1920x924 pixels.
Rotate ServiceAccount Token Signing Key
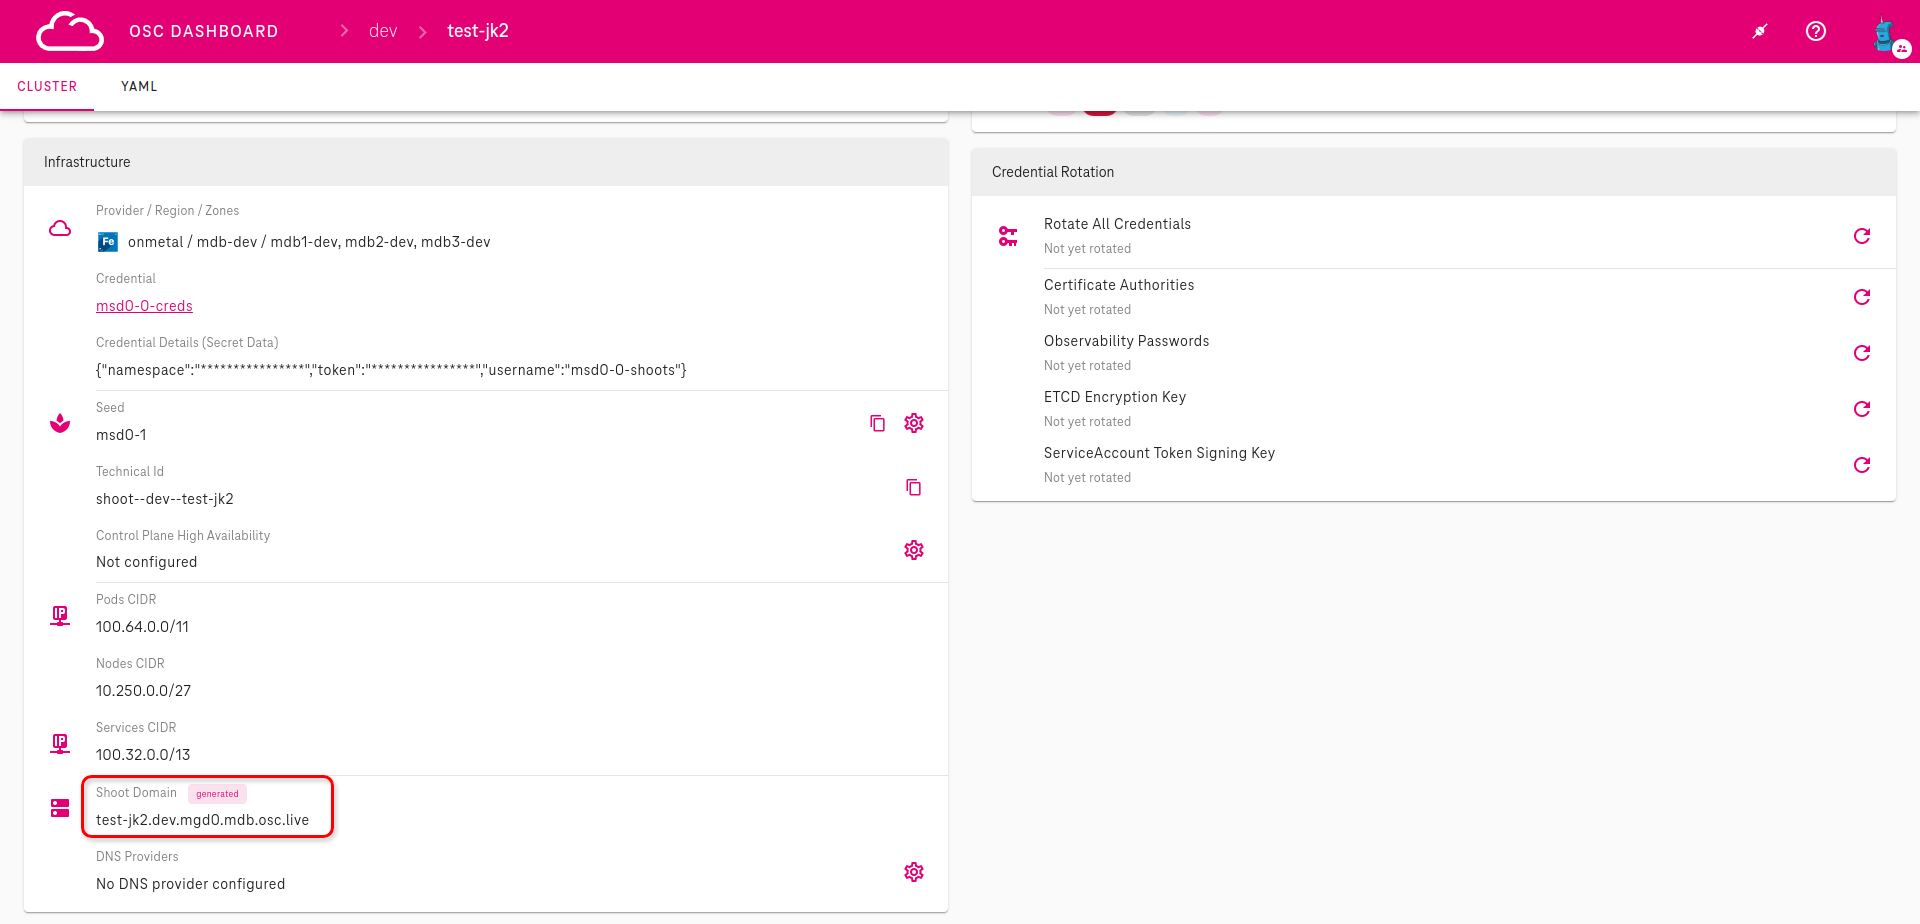click(x=1861, y=465)
